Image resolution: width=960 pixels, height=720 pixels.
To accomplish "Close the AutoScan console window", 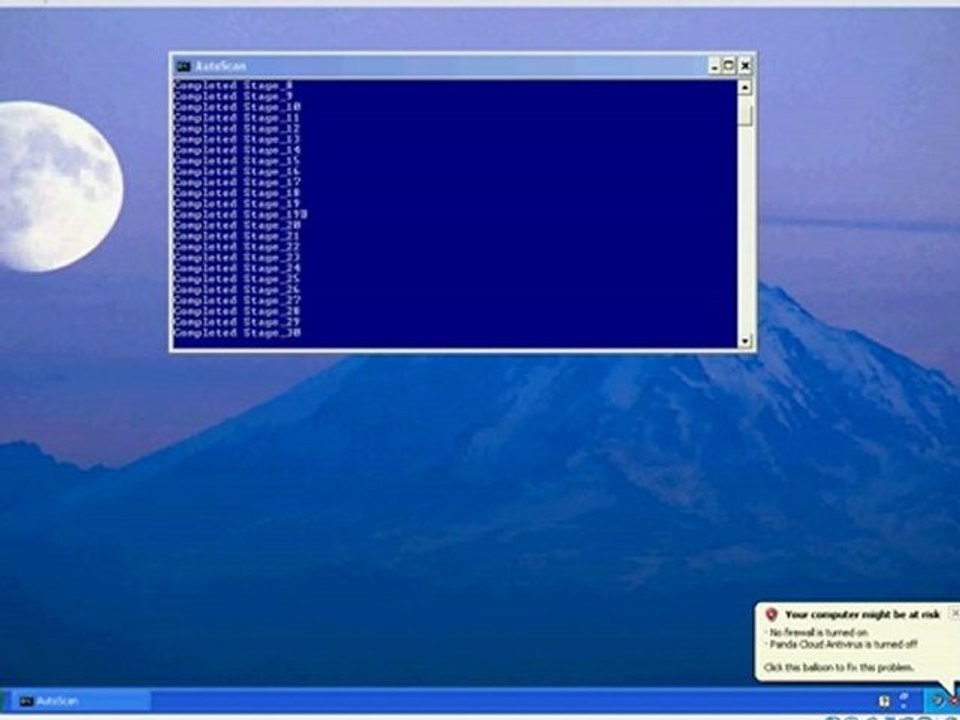I will [x=744, y=66].
